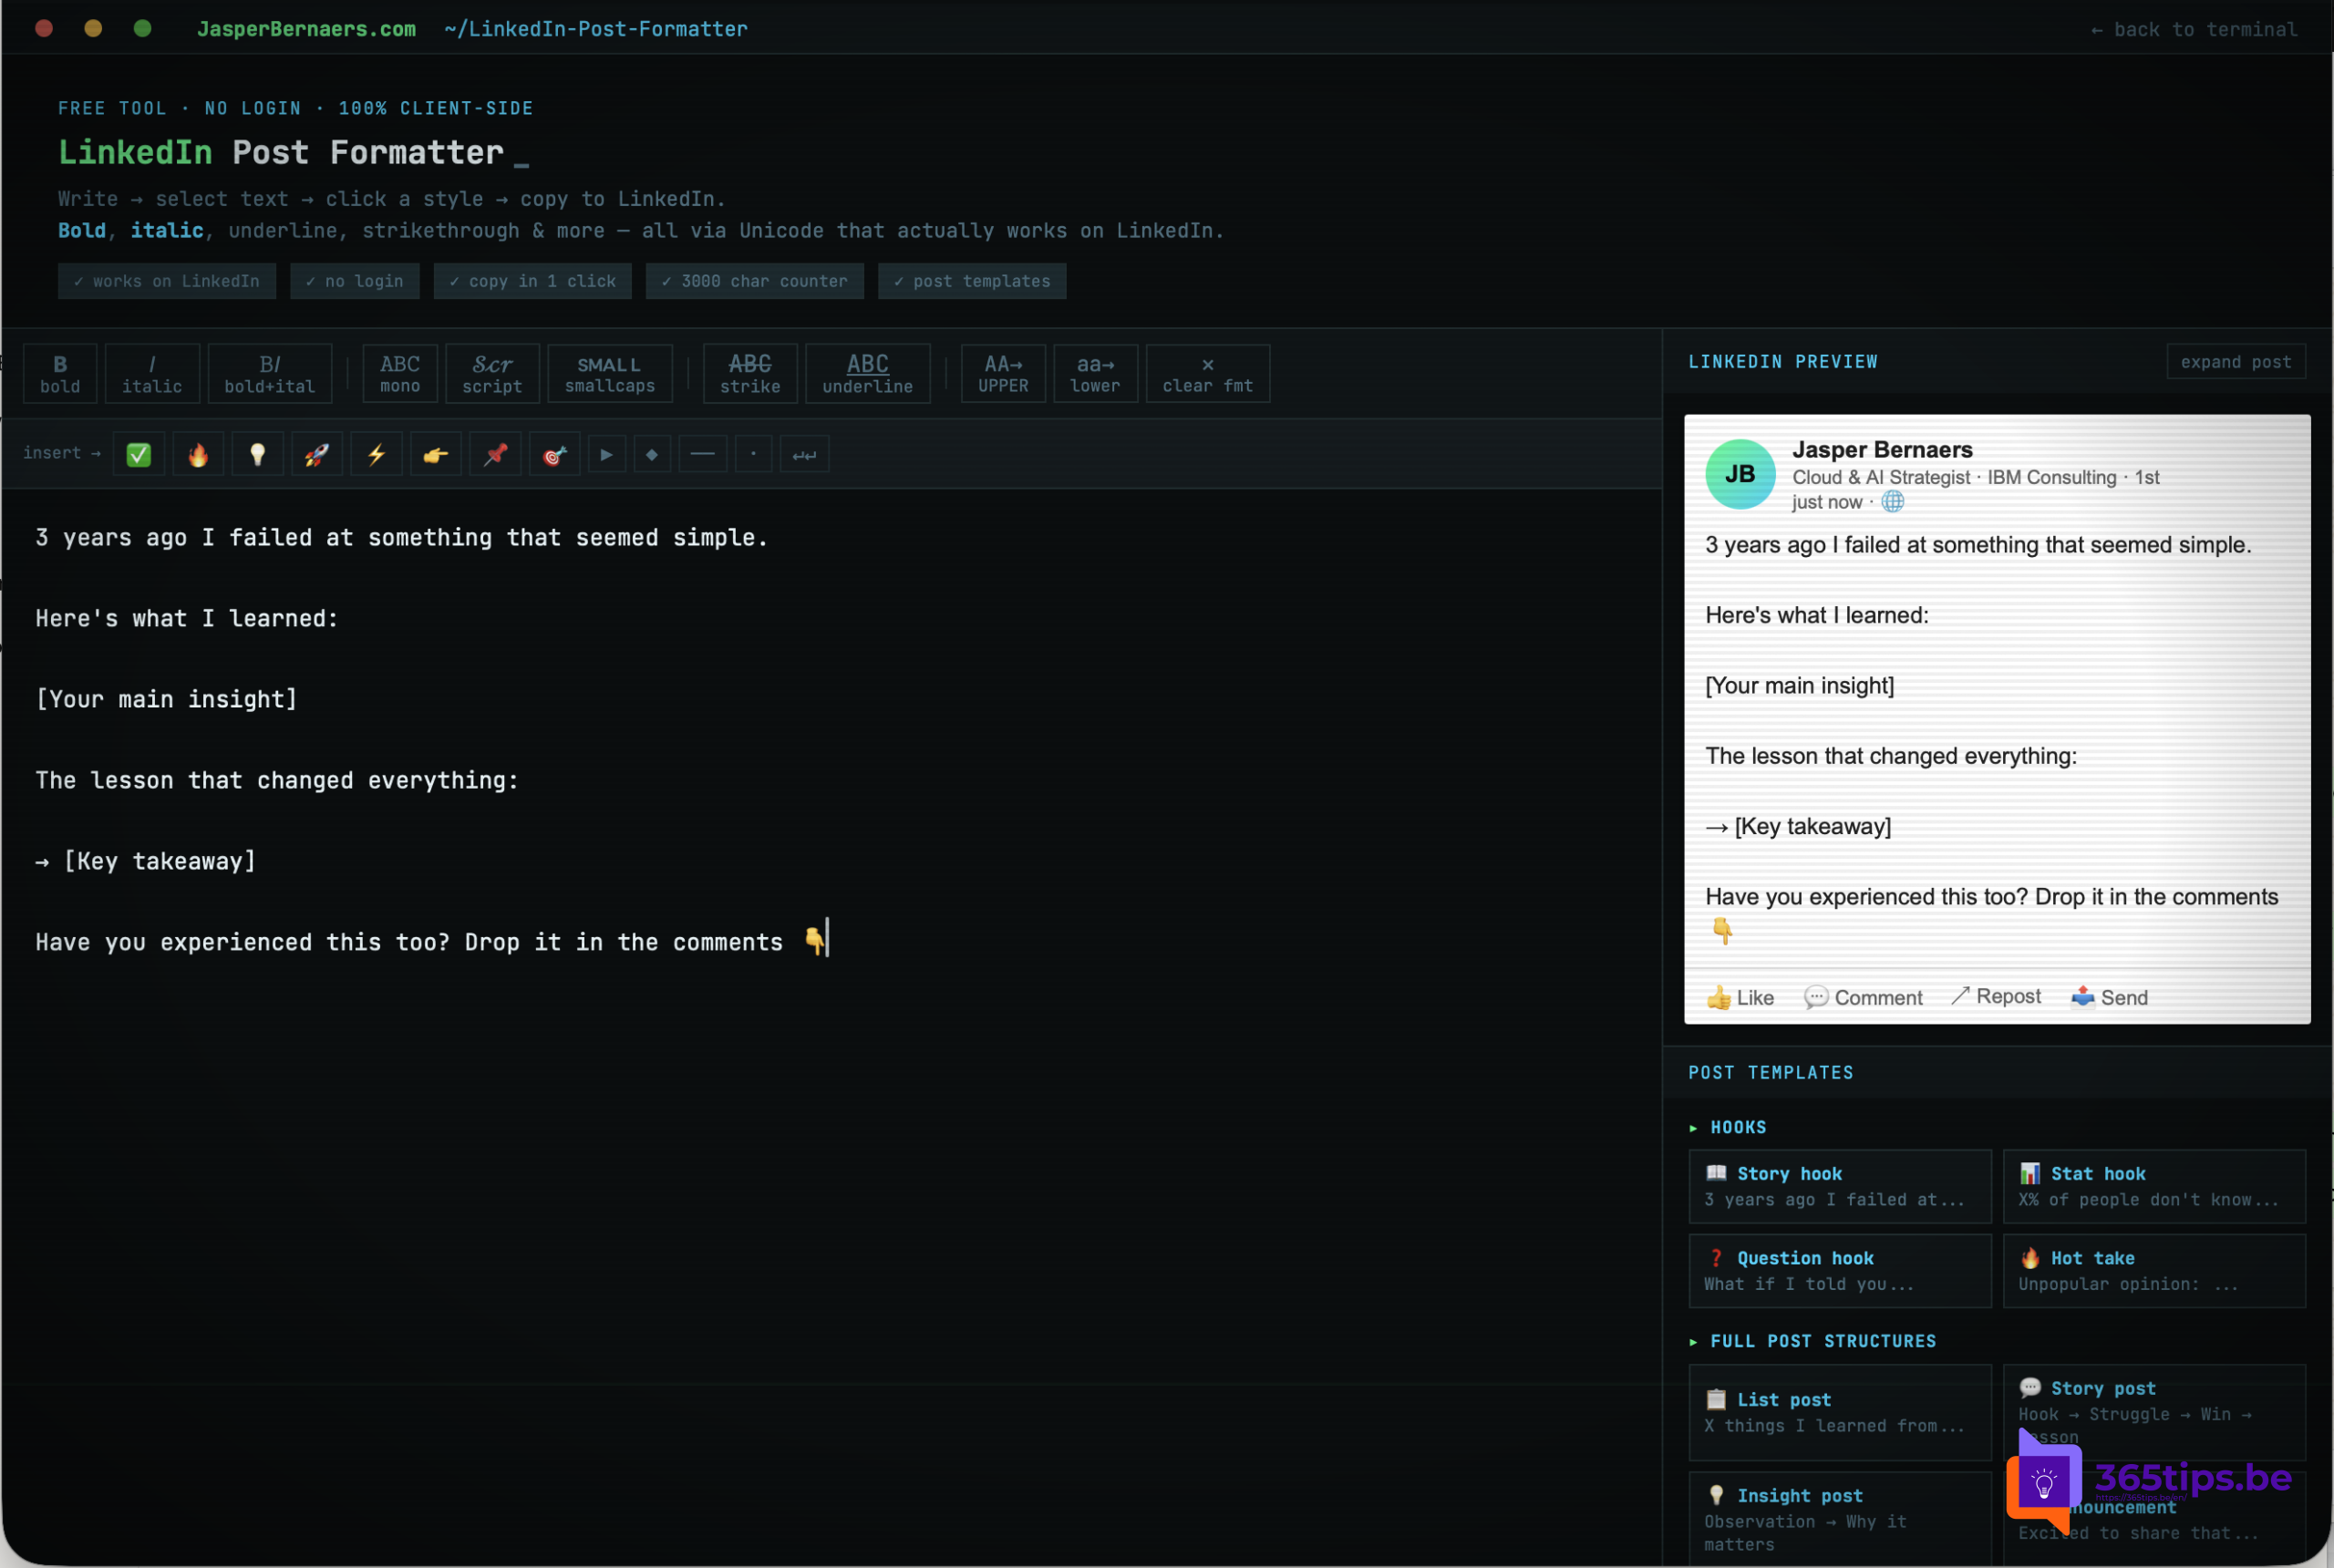Screen dimensions: 2334x1568
Task: Convert text to lower case
Action: 1095,374
